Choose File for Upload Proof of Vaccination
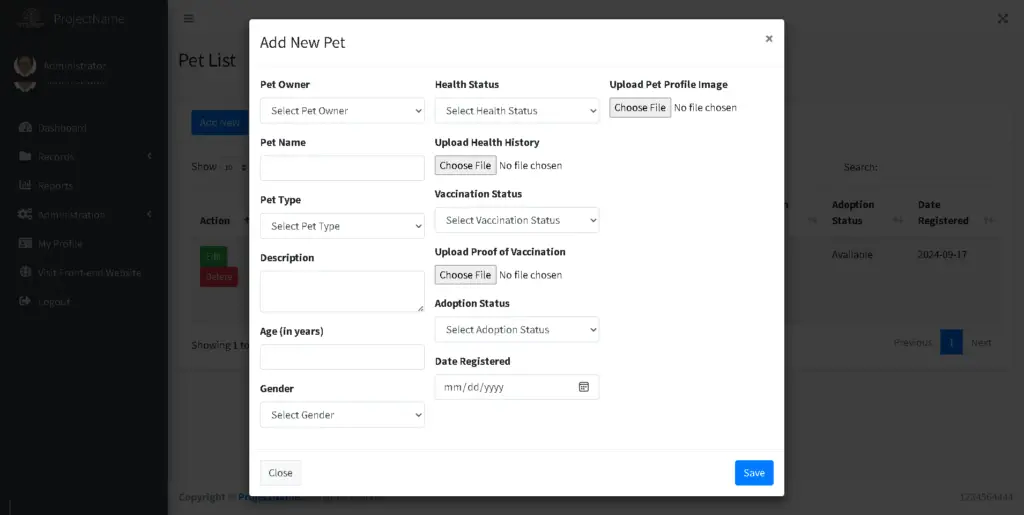1024x515 pixels. pos(466,275)
